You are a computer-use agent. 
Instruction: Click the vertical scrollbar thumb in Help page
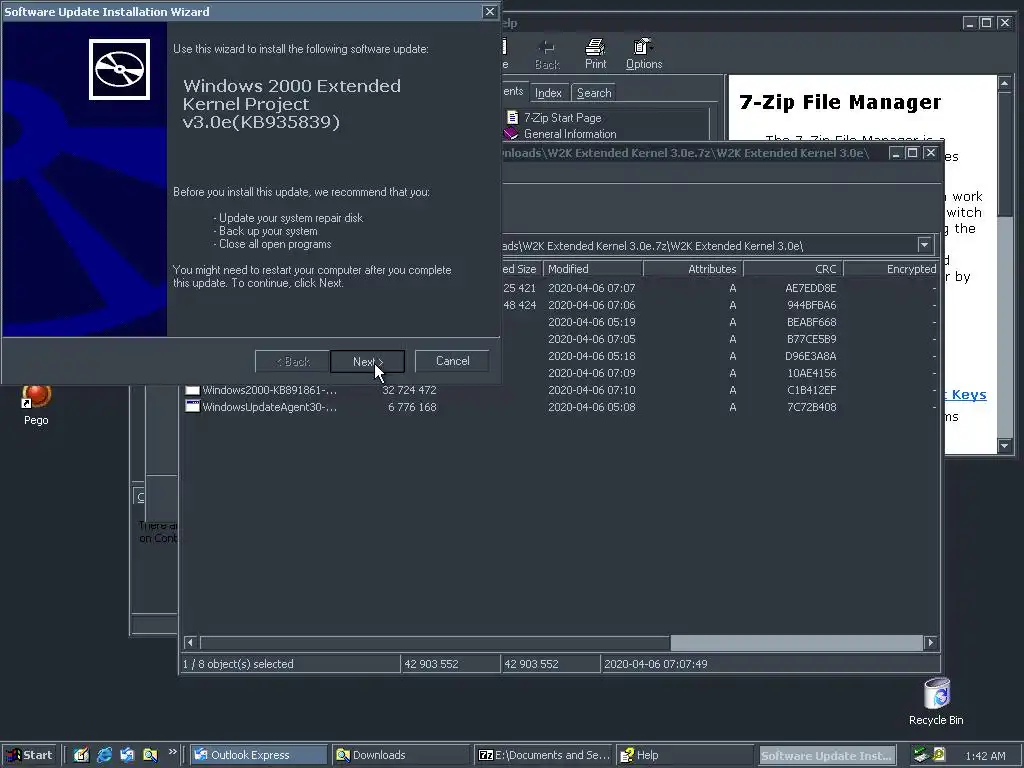pos(1004,154)
